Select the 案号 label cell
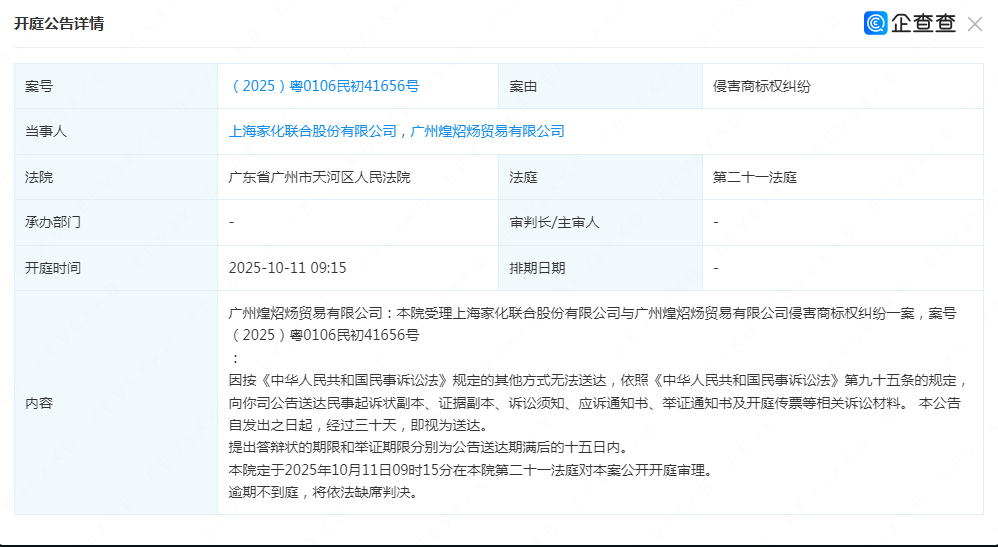Image resolution: width=998 pixels, height=547 pixels. pos(116,86)
